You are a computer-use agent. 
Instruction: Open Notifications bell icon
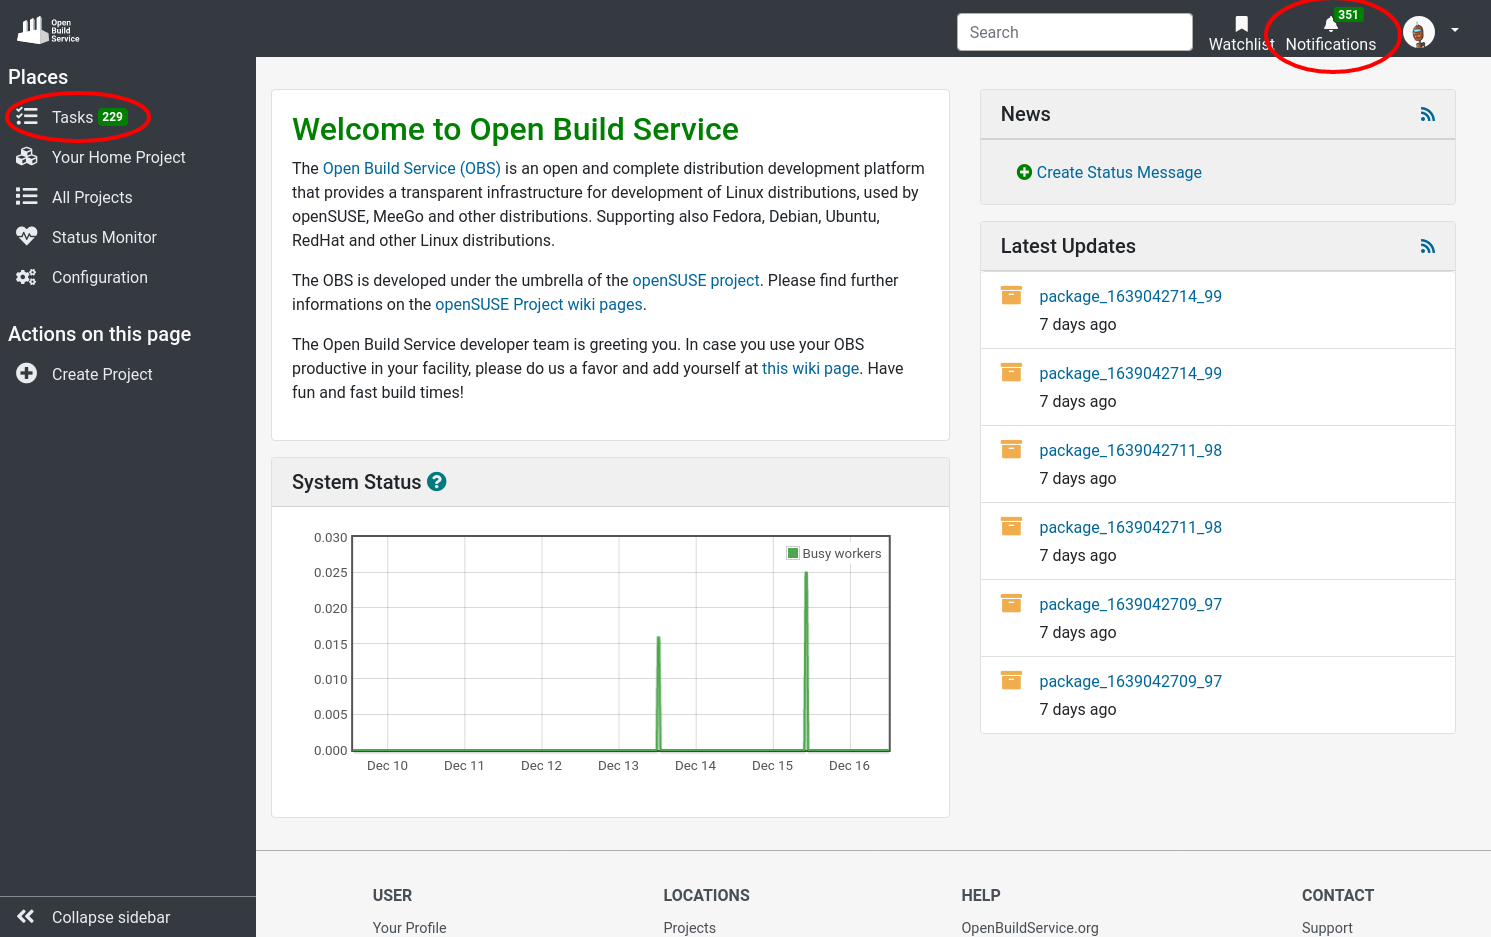pyautogui.click(x=1330, y=25)
